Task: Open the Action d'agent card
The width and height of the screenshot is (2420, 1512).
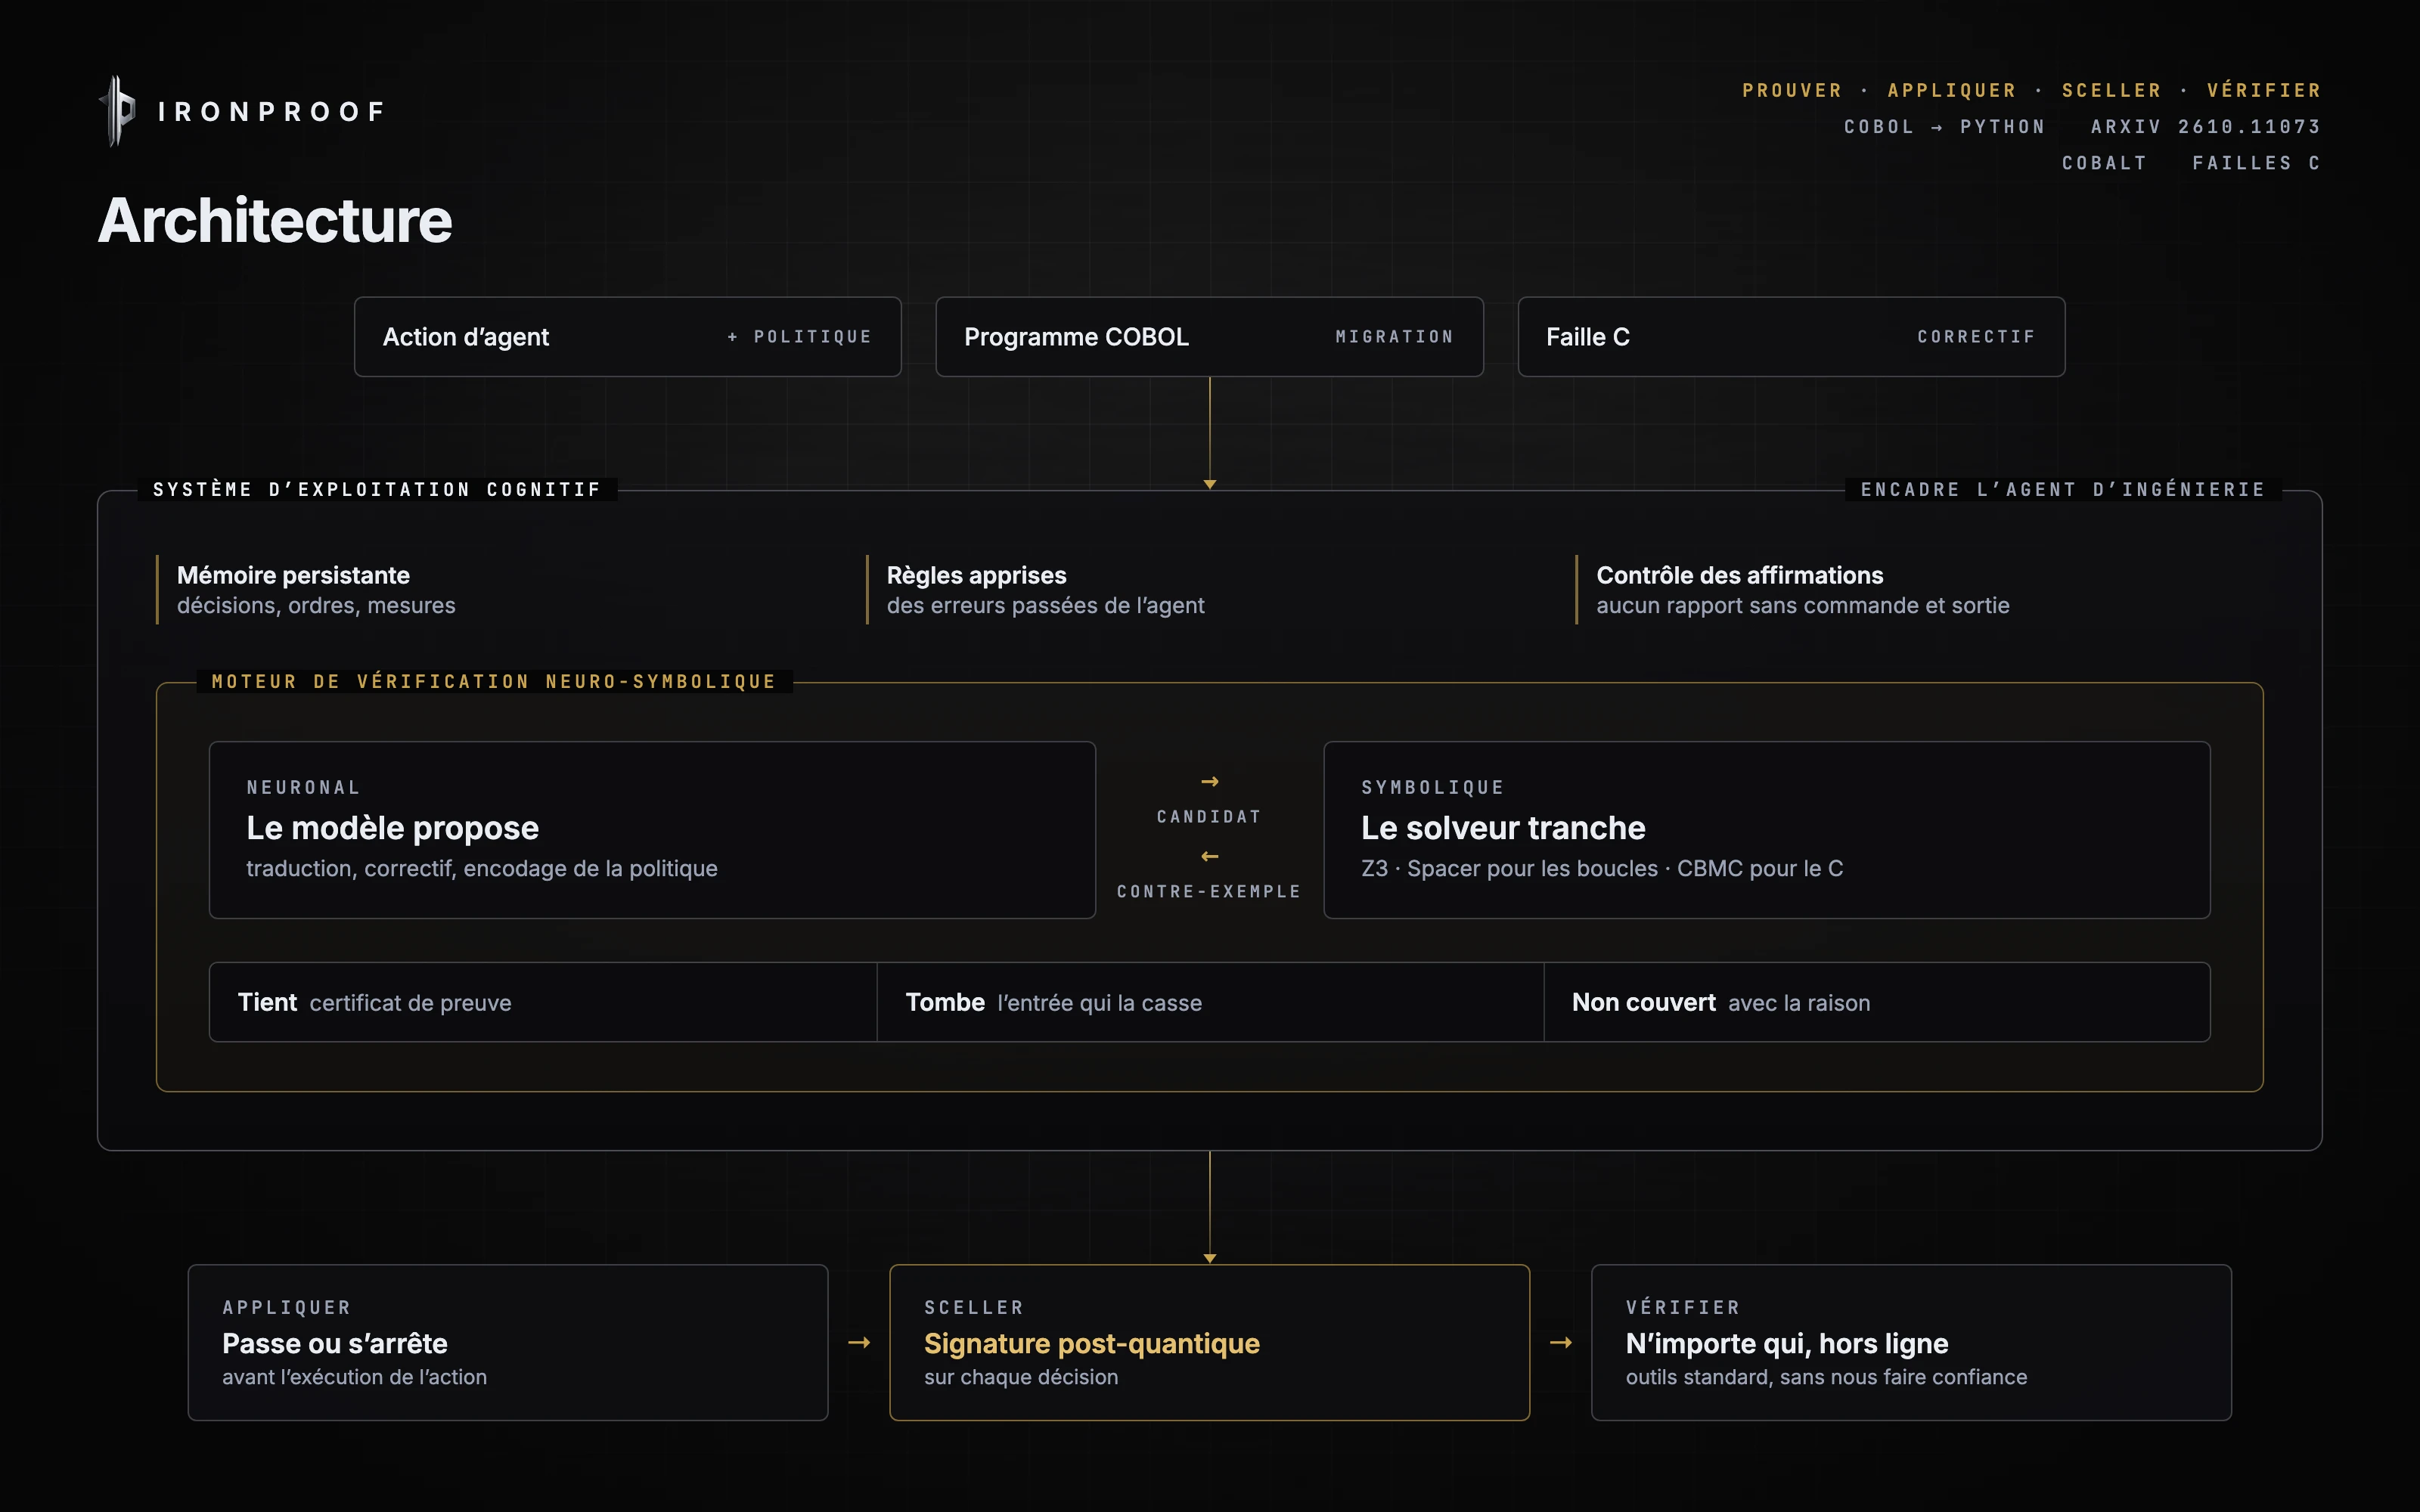Action: click(628, 337)
